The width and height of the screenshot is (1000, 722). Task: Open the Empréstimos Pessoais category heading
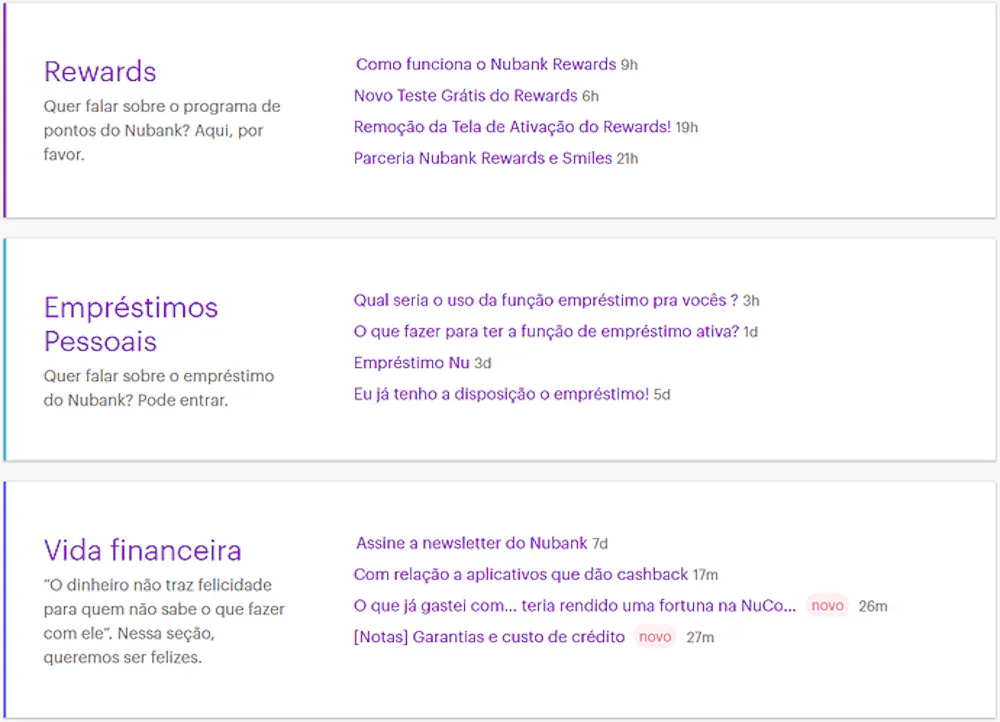(131, 324)
